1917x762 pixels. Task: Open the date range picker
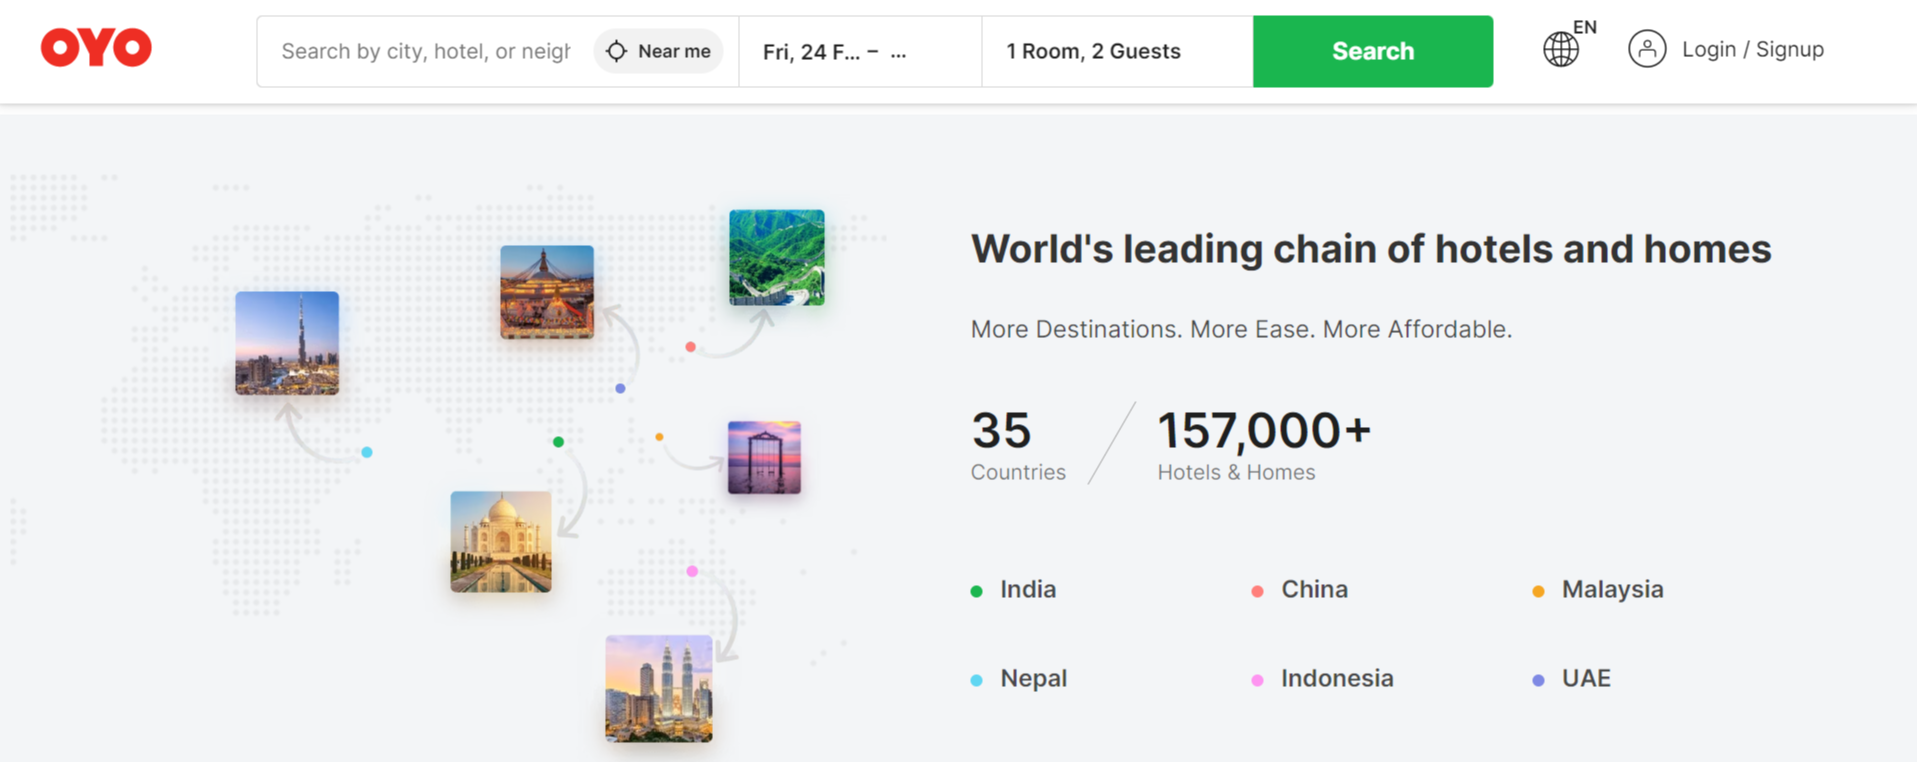860,51
